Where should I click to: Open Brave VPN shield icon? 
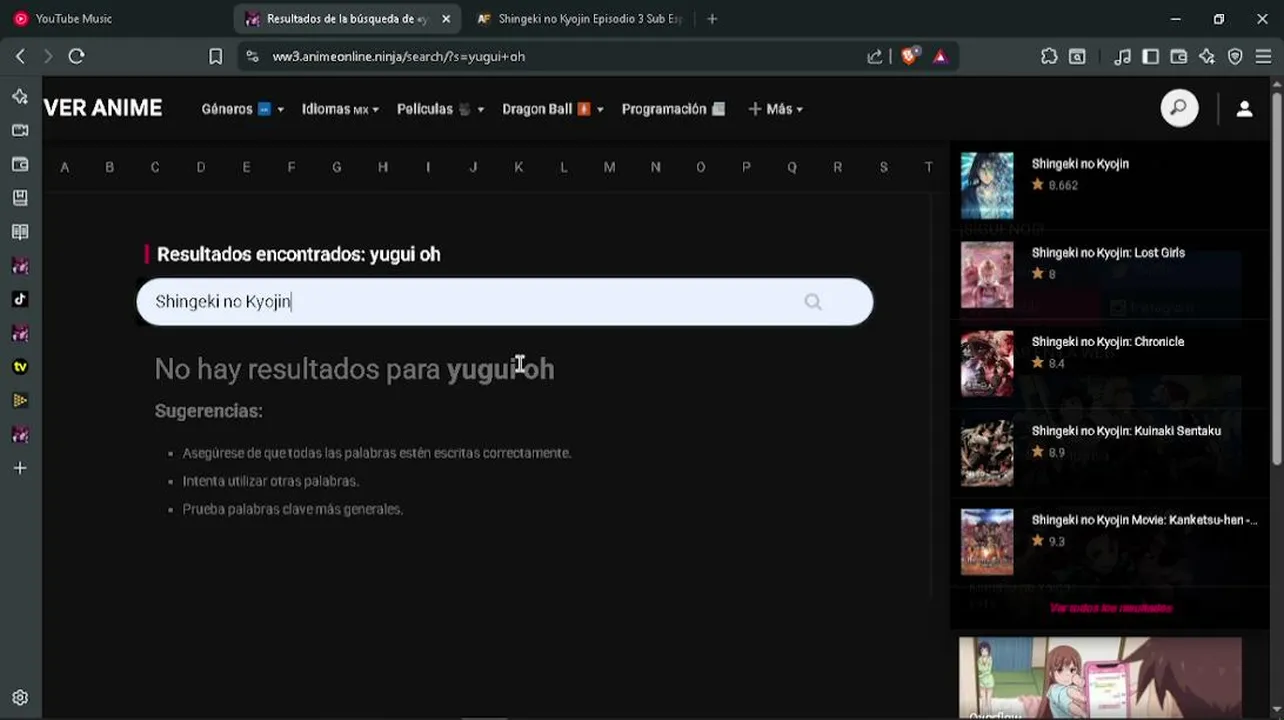point(1235,57)
